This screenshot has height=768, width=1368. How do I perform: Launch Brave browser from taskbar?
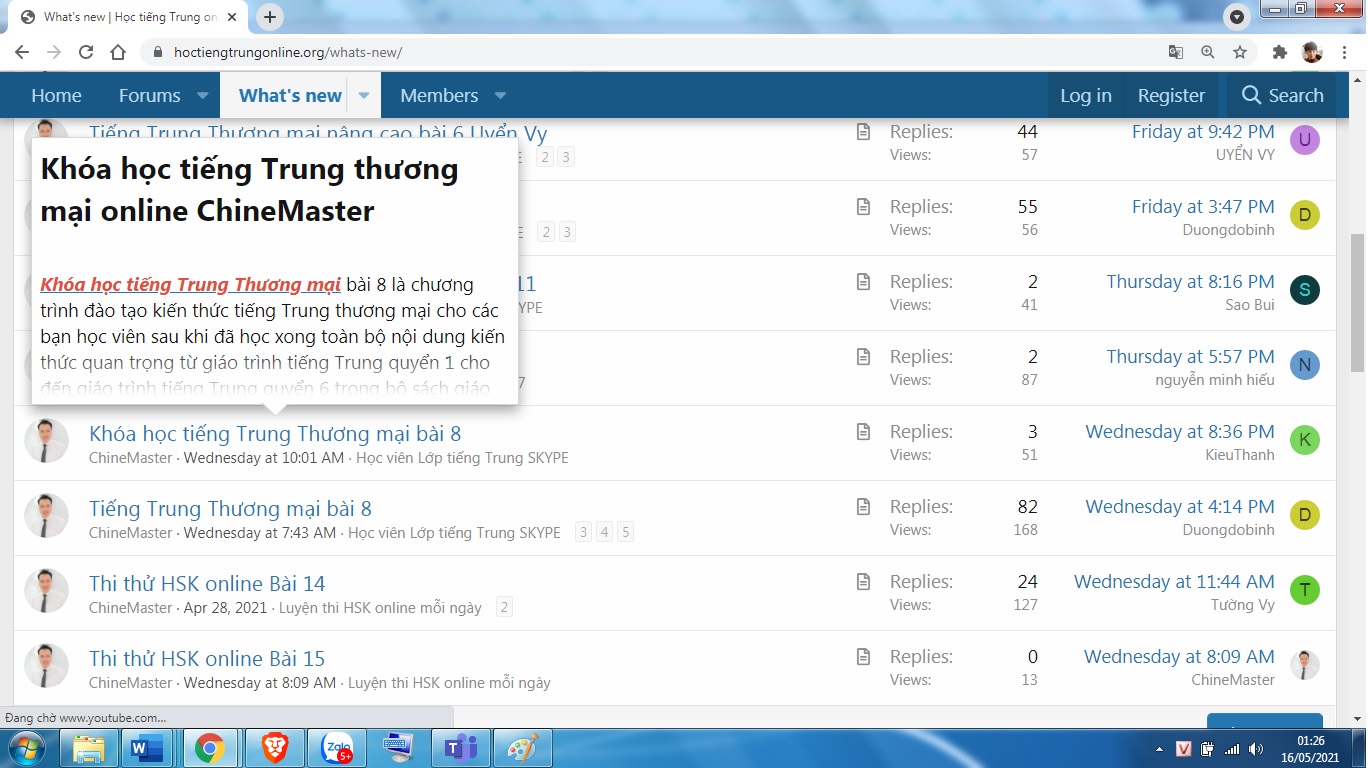274,748
